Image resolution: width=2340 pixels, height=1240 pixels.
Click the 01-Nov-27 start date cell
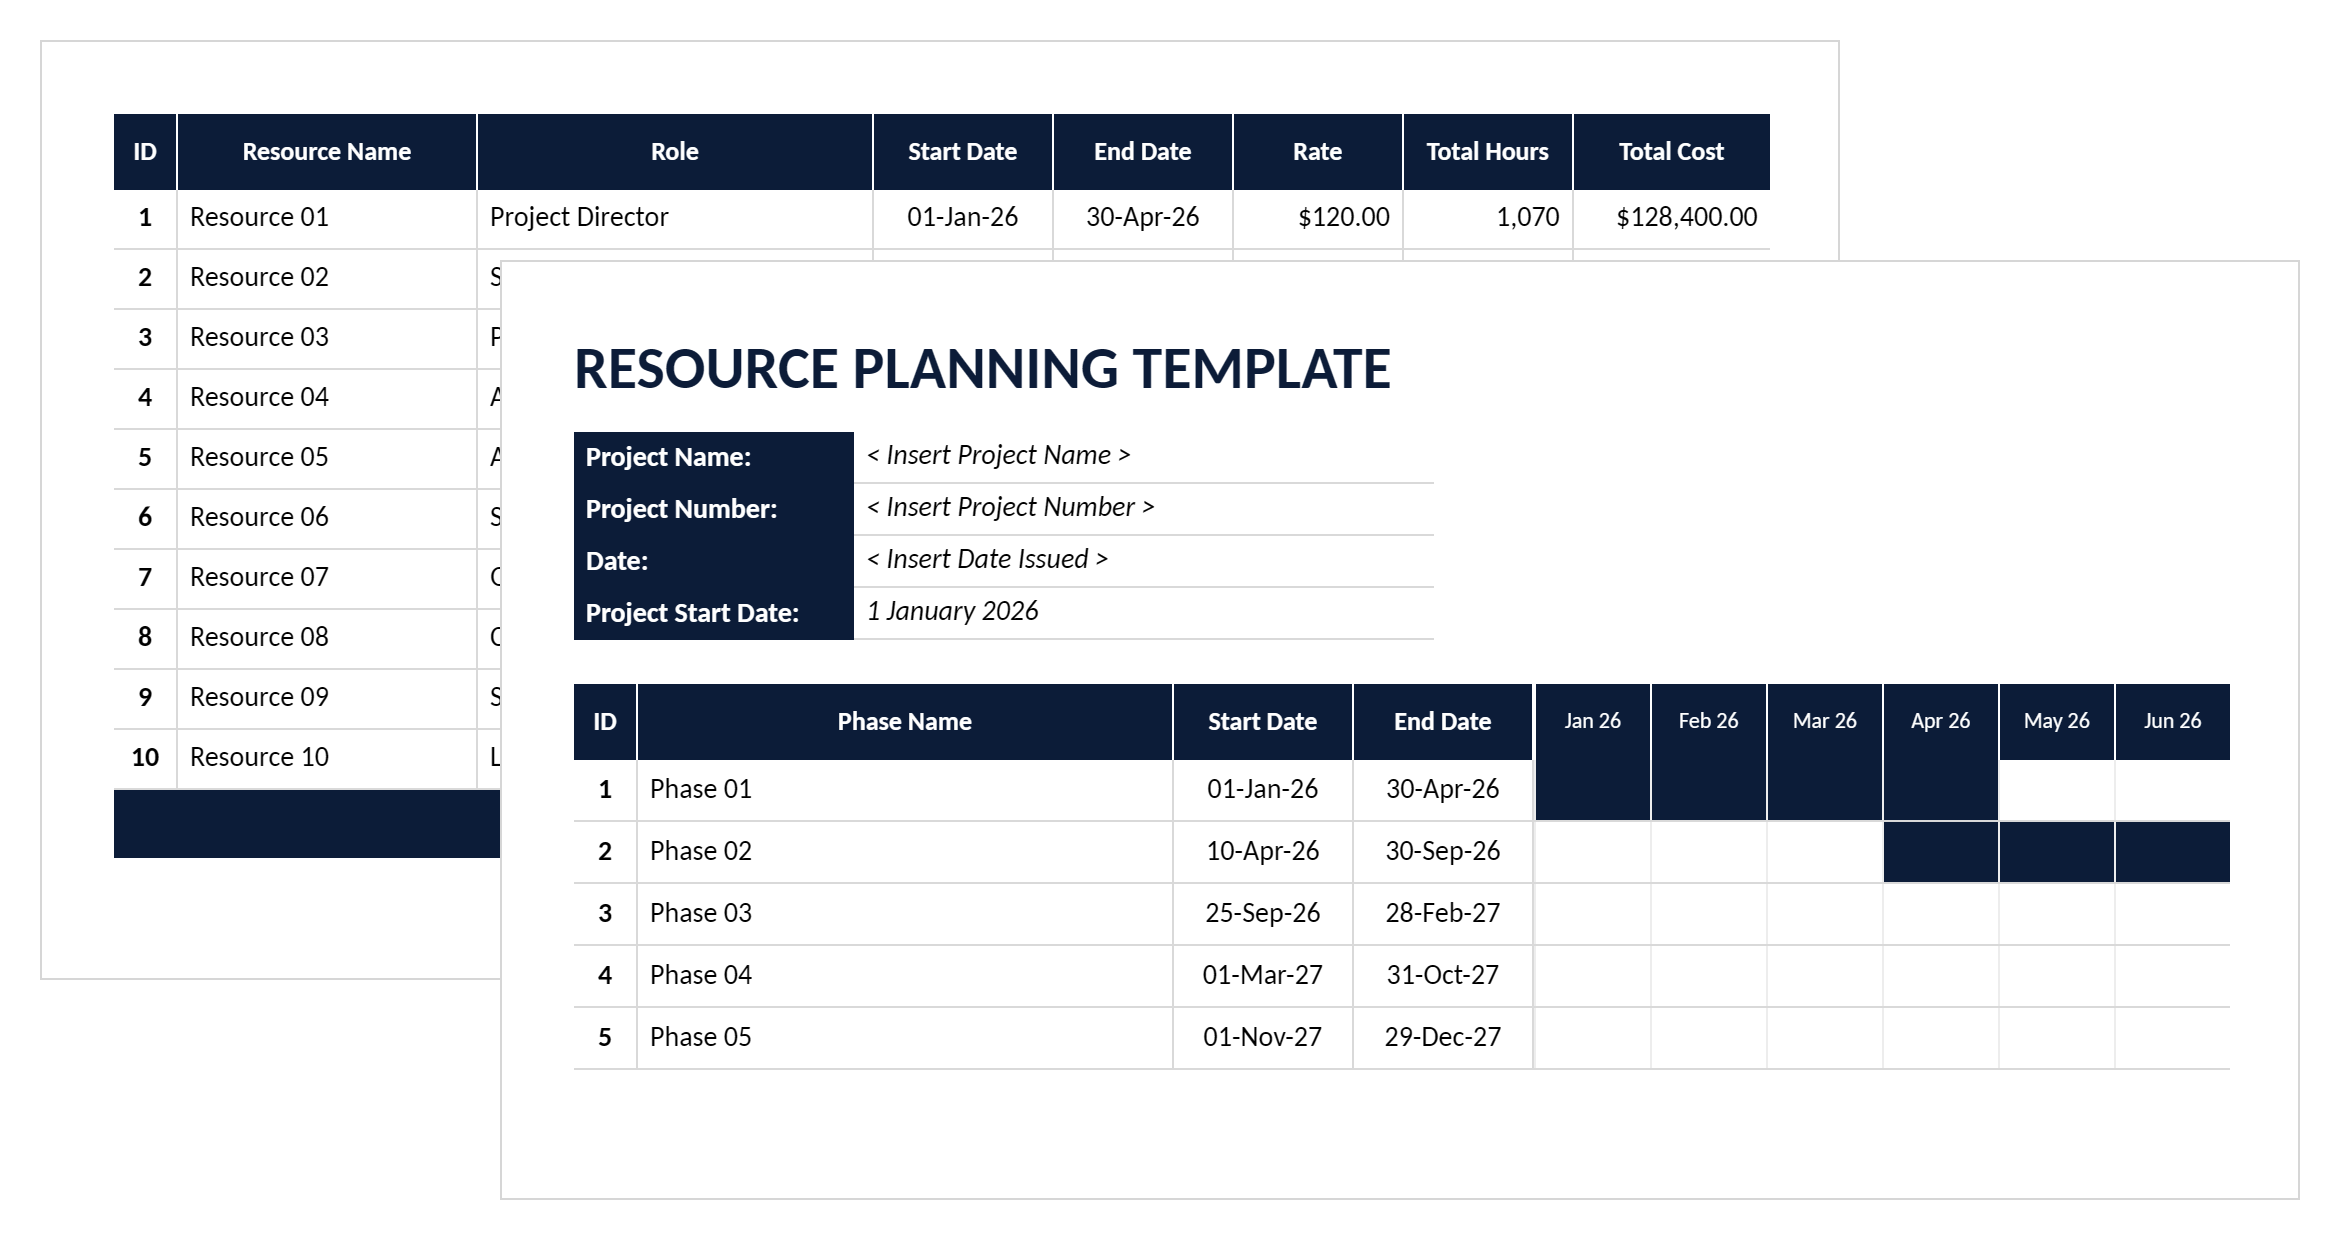1262,1038
